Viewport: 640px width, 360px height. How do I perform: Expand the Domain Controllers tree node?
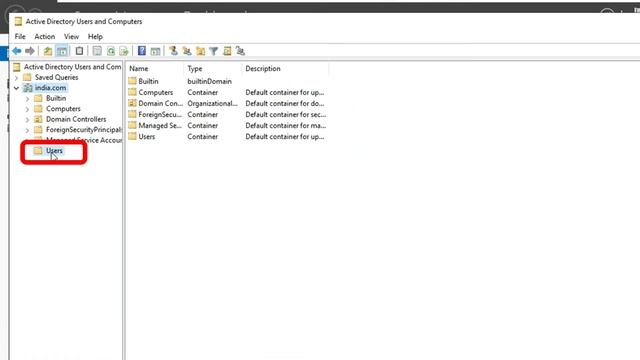tap(27, 120)
